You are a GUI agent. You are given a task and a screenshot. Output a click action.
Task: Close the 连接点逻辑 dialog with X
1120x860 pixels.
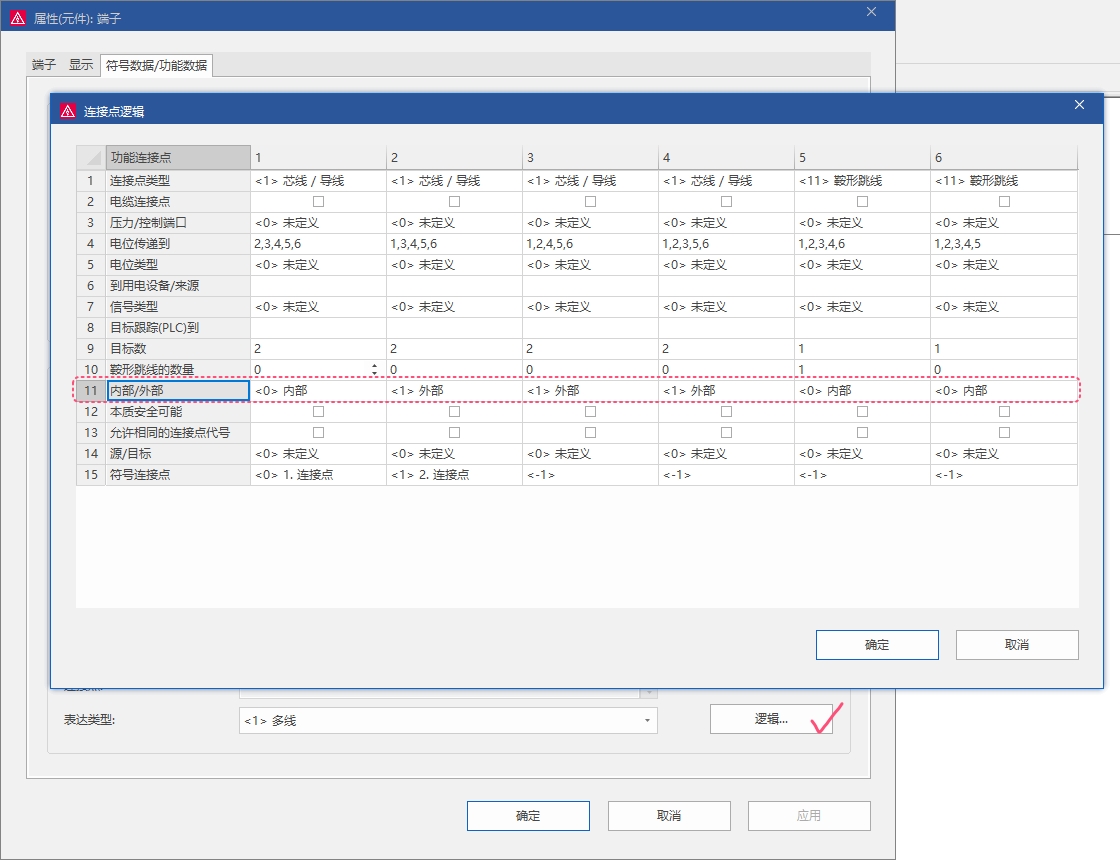pos(1079,105)
